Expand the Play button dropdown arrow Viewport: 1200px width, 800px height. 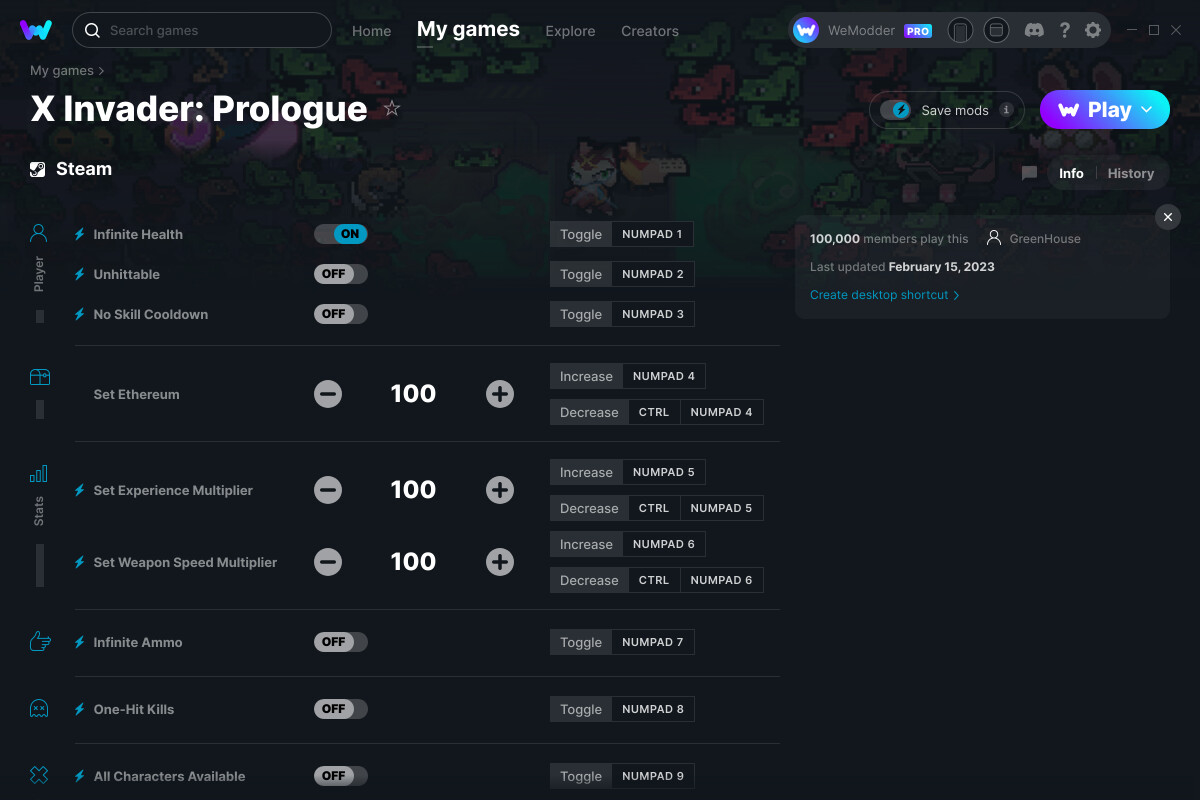click(x=1147, y=110)
